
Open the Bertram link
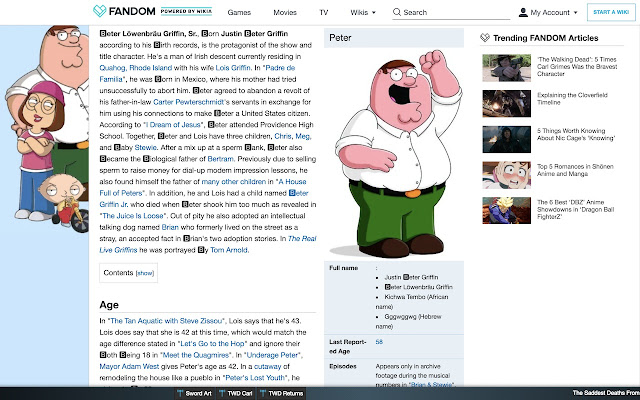click(x=220, y=159)
